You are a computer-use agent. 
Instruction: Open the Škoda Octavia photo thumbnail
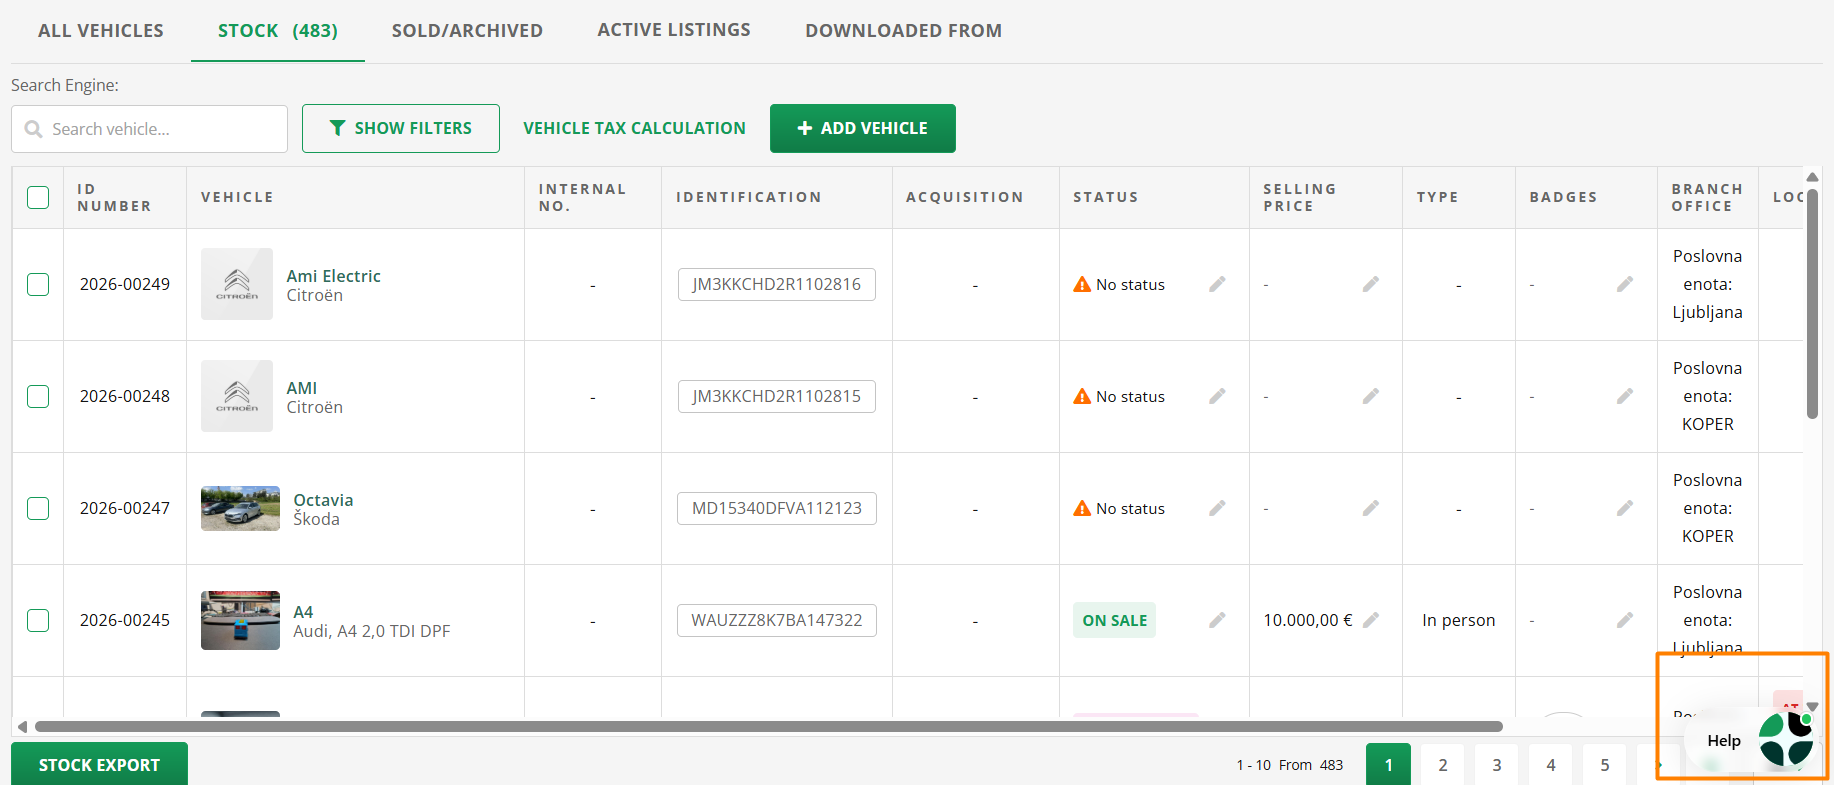coord(240,508)
